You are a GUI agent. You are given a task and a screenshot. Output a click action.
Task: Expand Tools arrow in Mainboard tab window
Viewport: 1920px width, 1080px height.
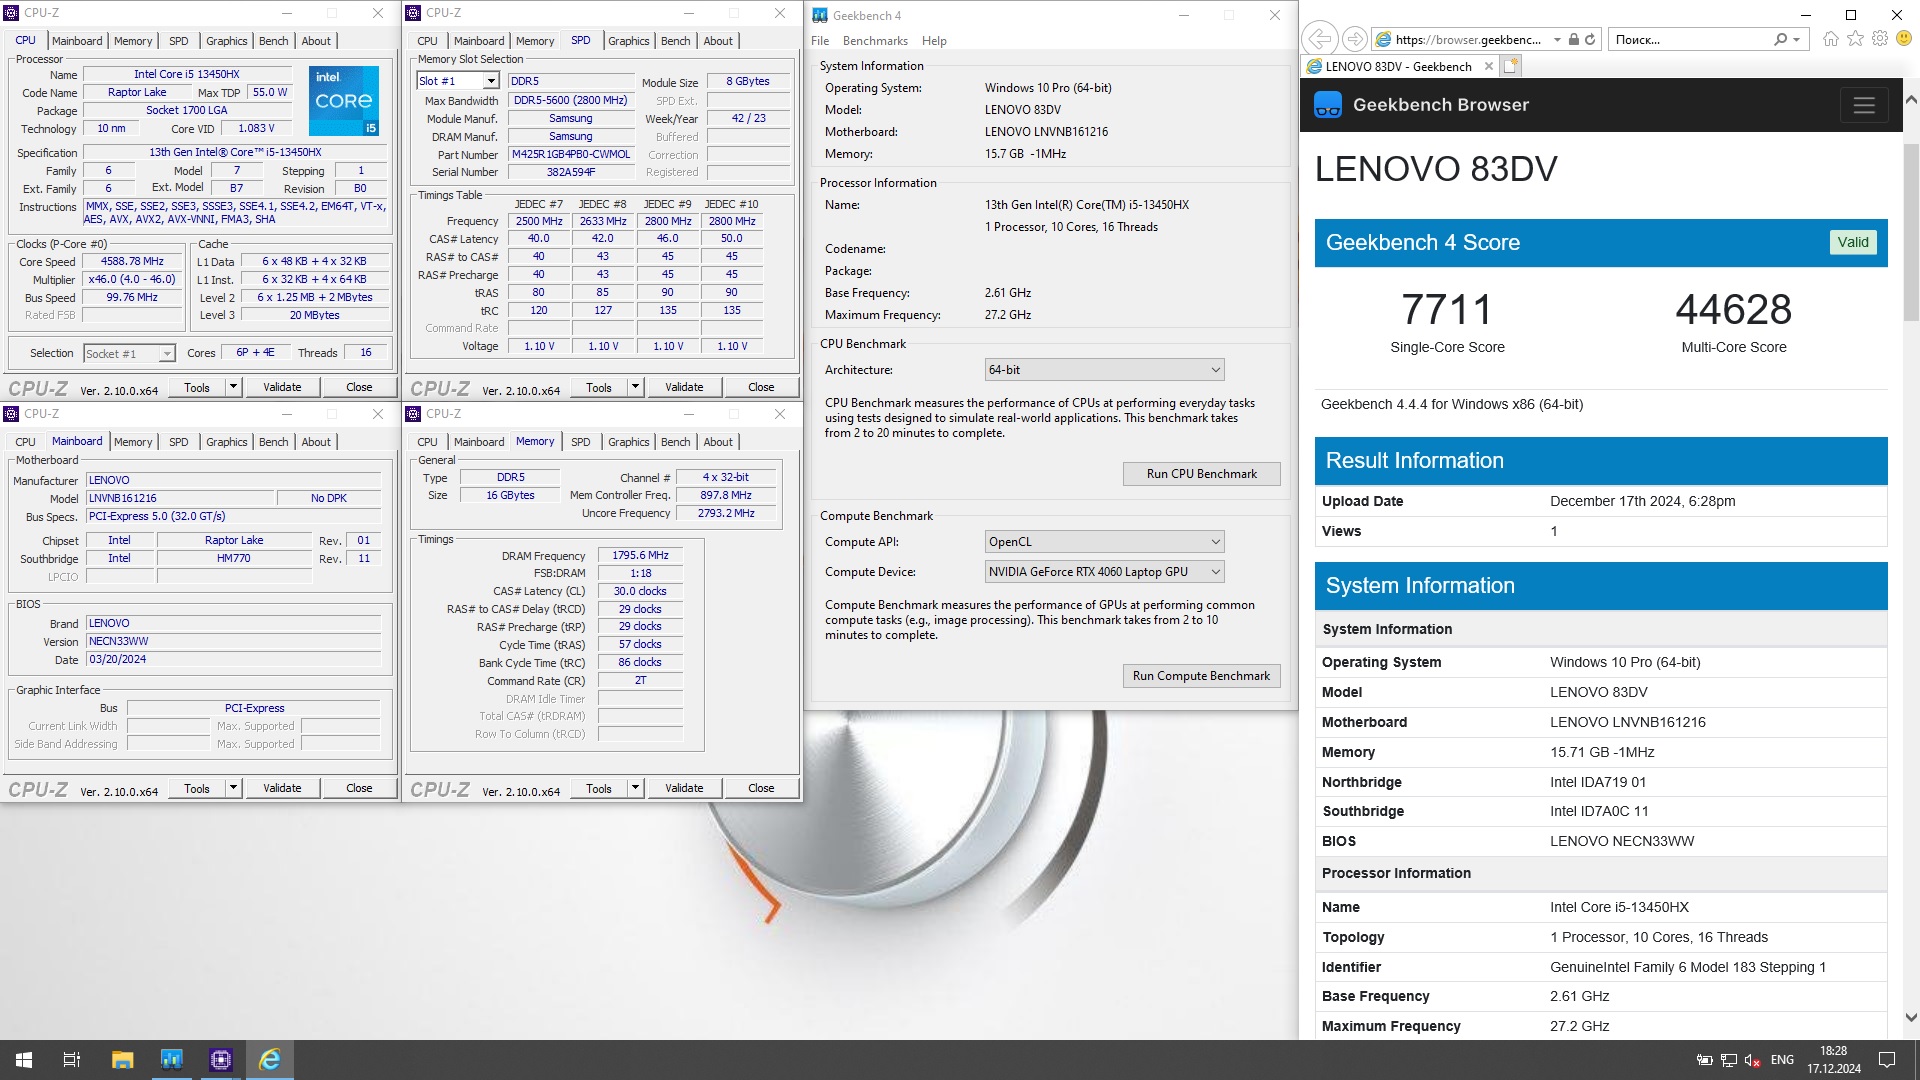click(x=233, y=788)
